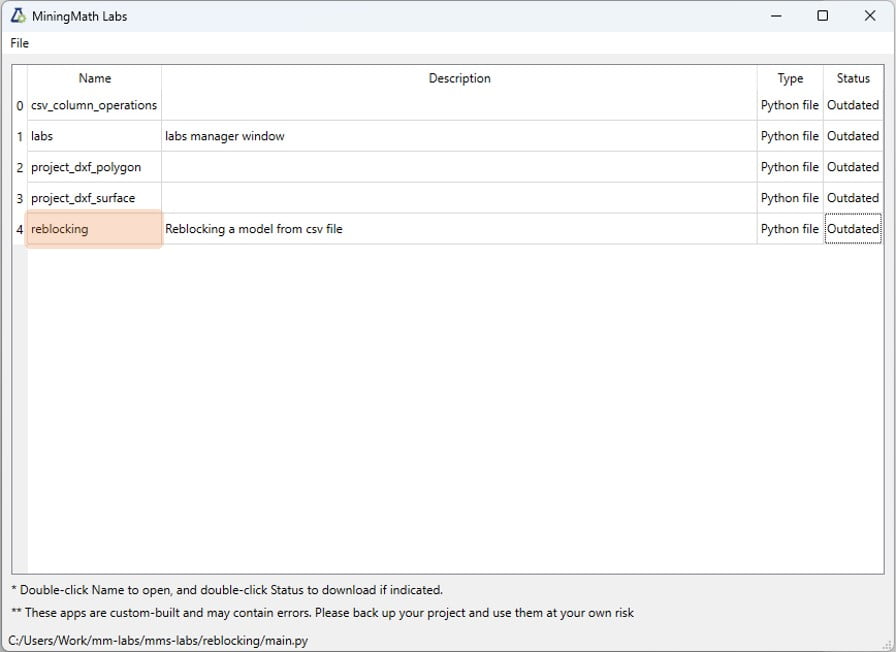Click Outdated status for project_dxf_polygon
The width and height of the screenshot is (896, 652).
tap(852, 167)
